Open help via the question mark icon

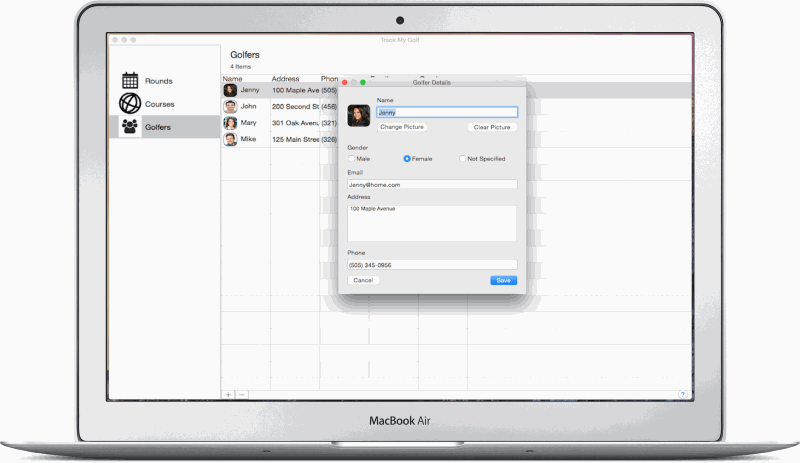click(683, 395)
